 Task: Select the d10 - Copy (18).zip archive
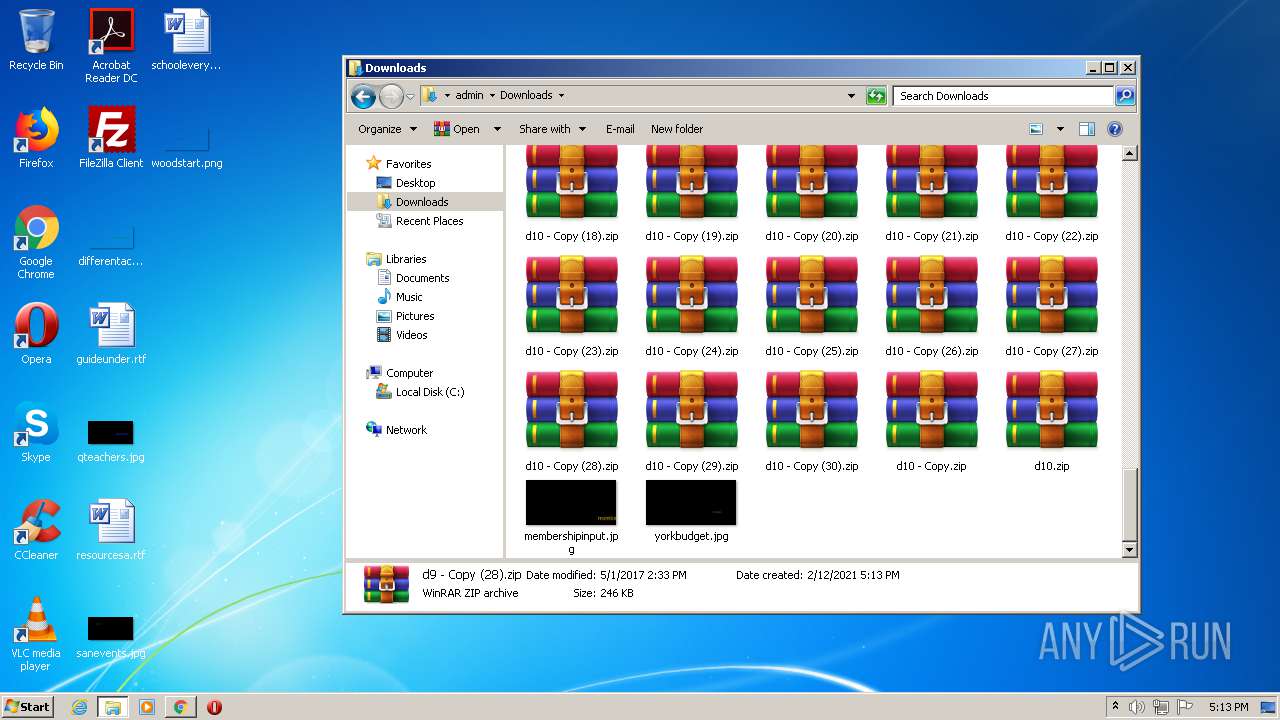(572, 194)
